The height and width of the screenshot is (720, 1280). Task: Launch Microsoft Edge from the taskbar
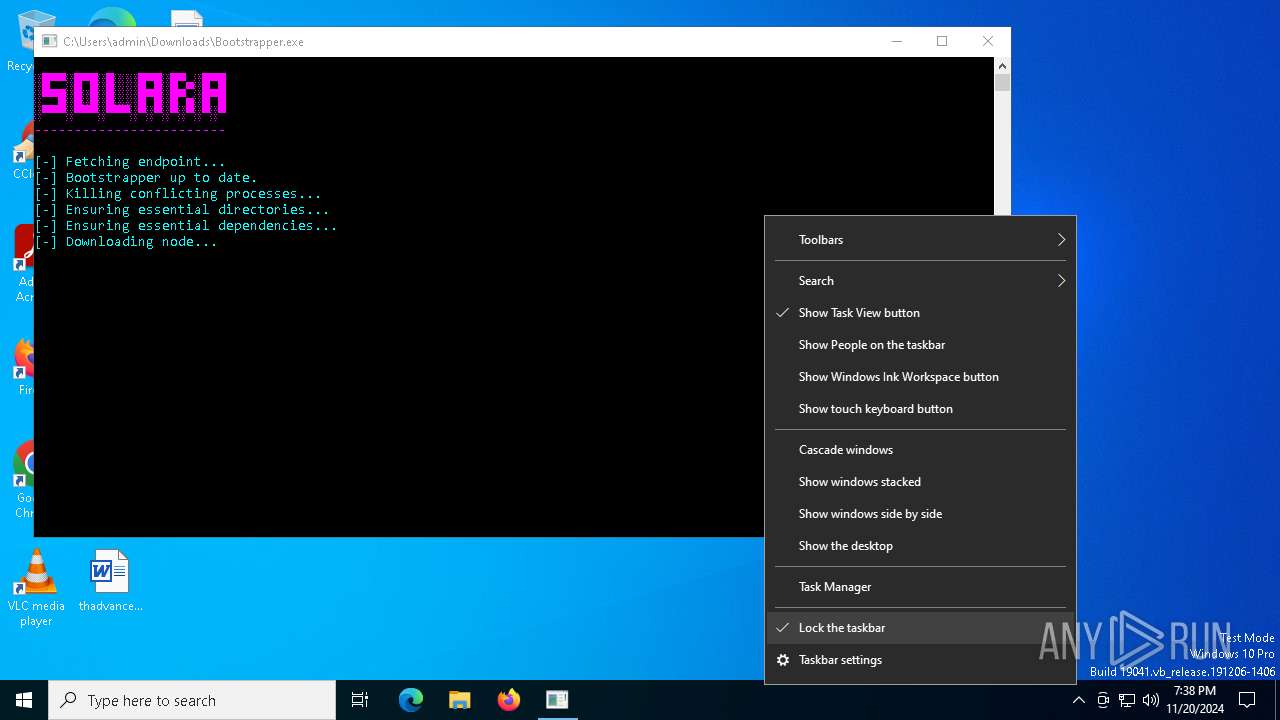(411, 700)
